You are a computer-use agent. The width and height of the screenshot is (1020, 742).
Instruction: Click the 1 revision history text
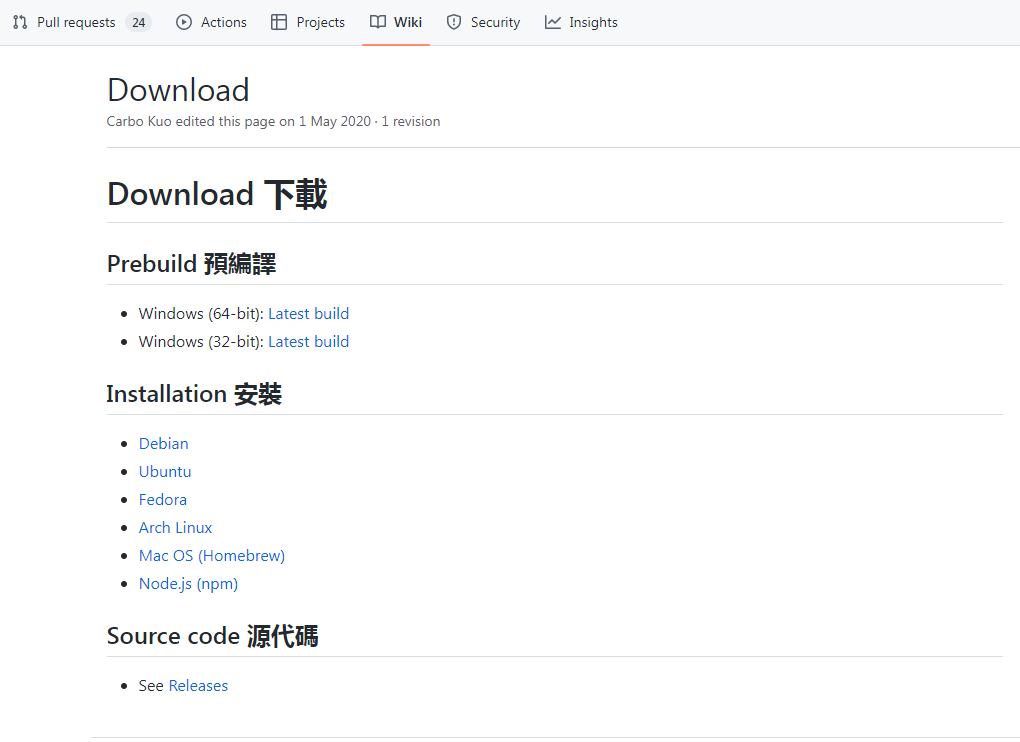pyautogui.click(x=410, y=121)
